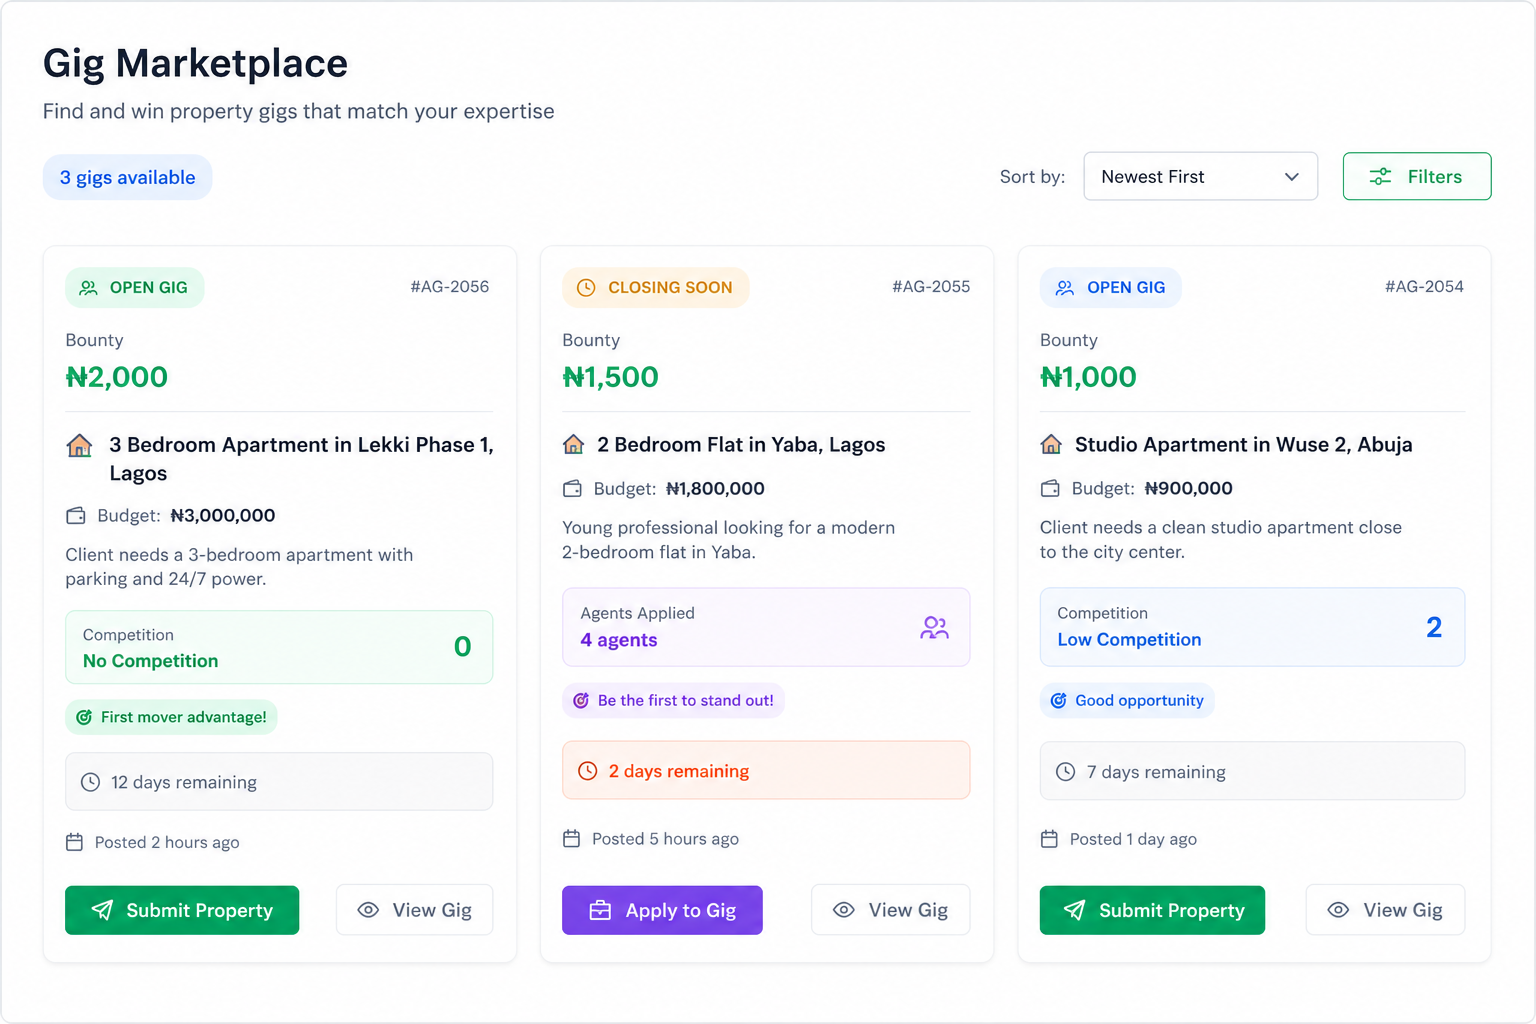Click the gig ID #AG-2055
The width and height of the screenshot is (1536, 1024).
(x=931, y=287)
